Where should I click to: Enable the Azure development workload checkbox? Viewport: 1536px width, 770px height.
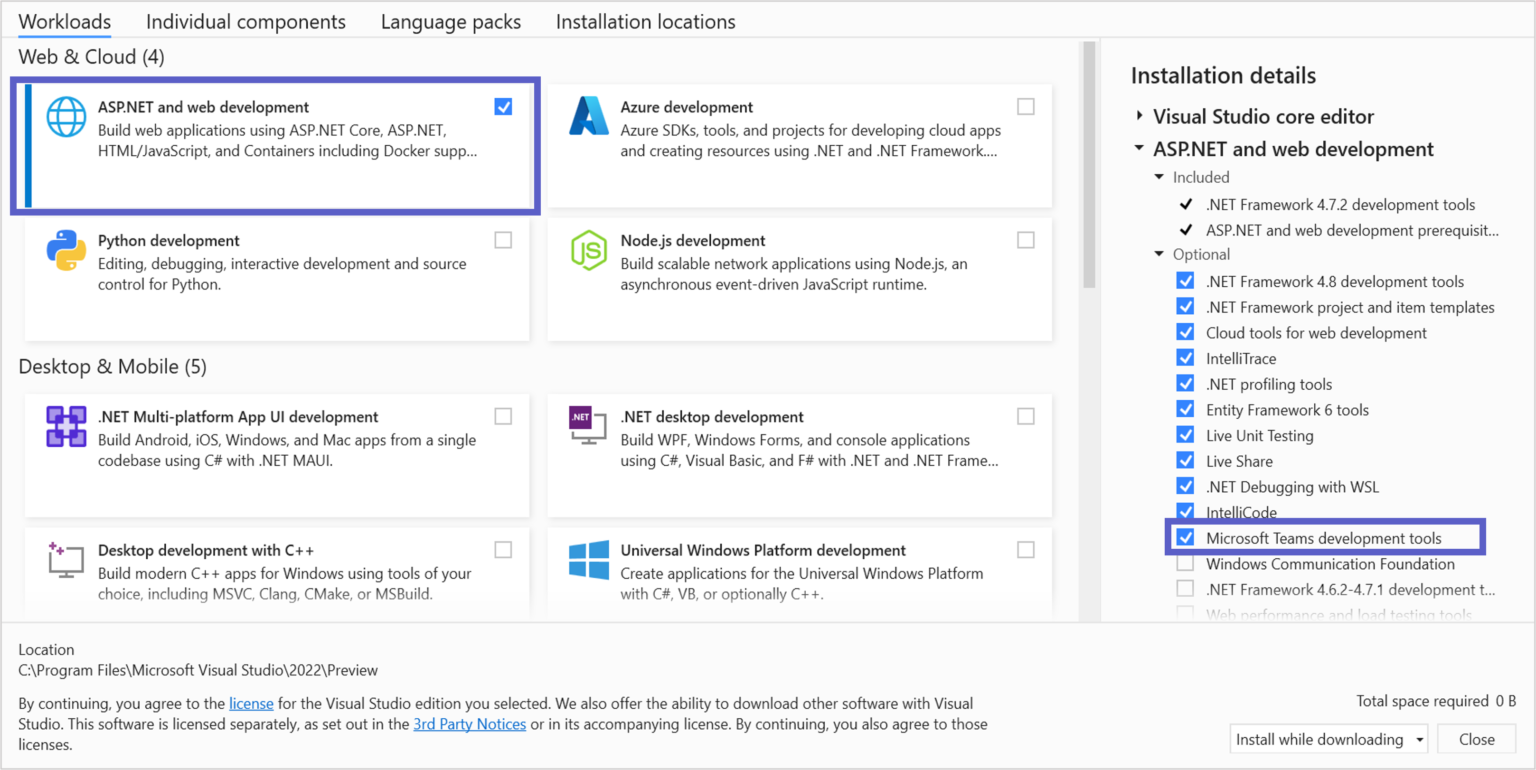(x=1026, y=106)
